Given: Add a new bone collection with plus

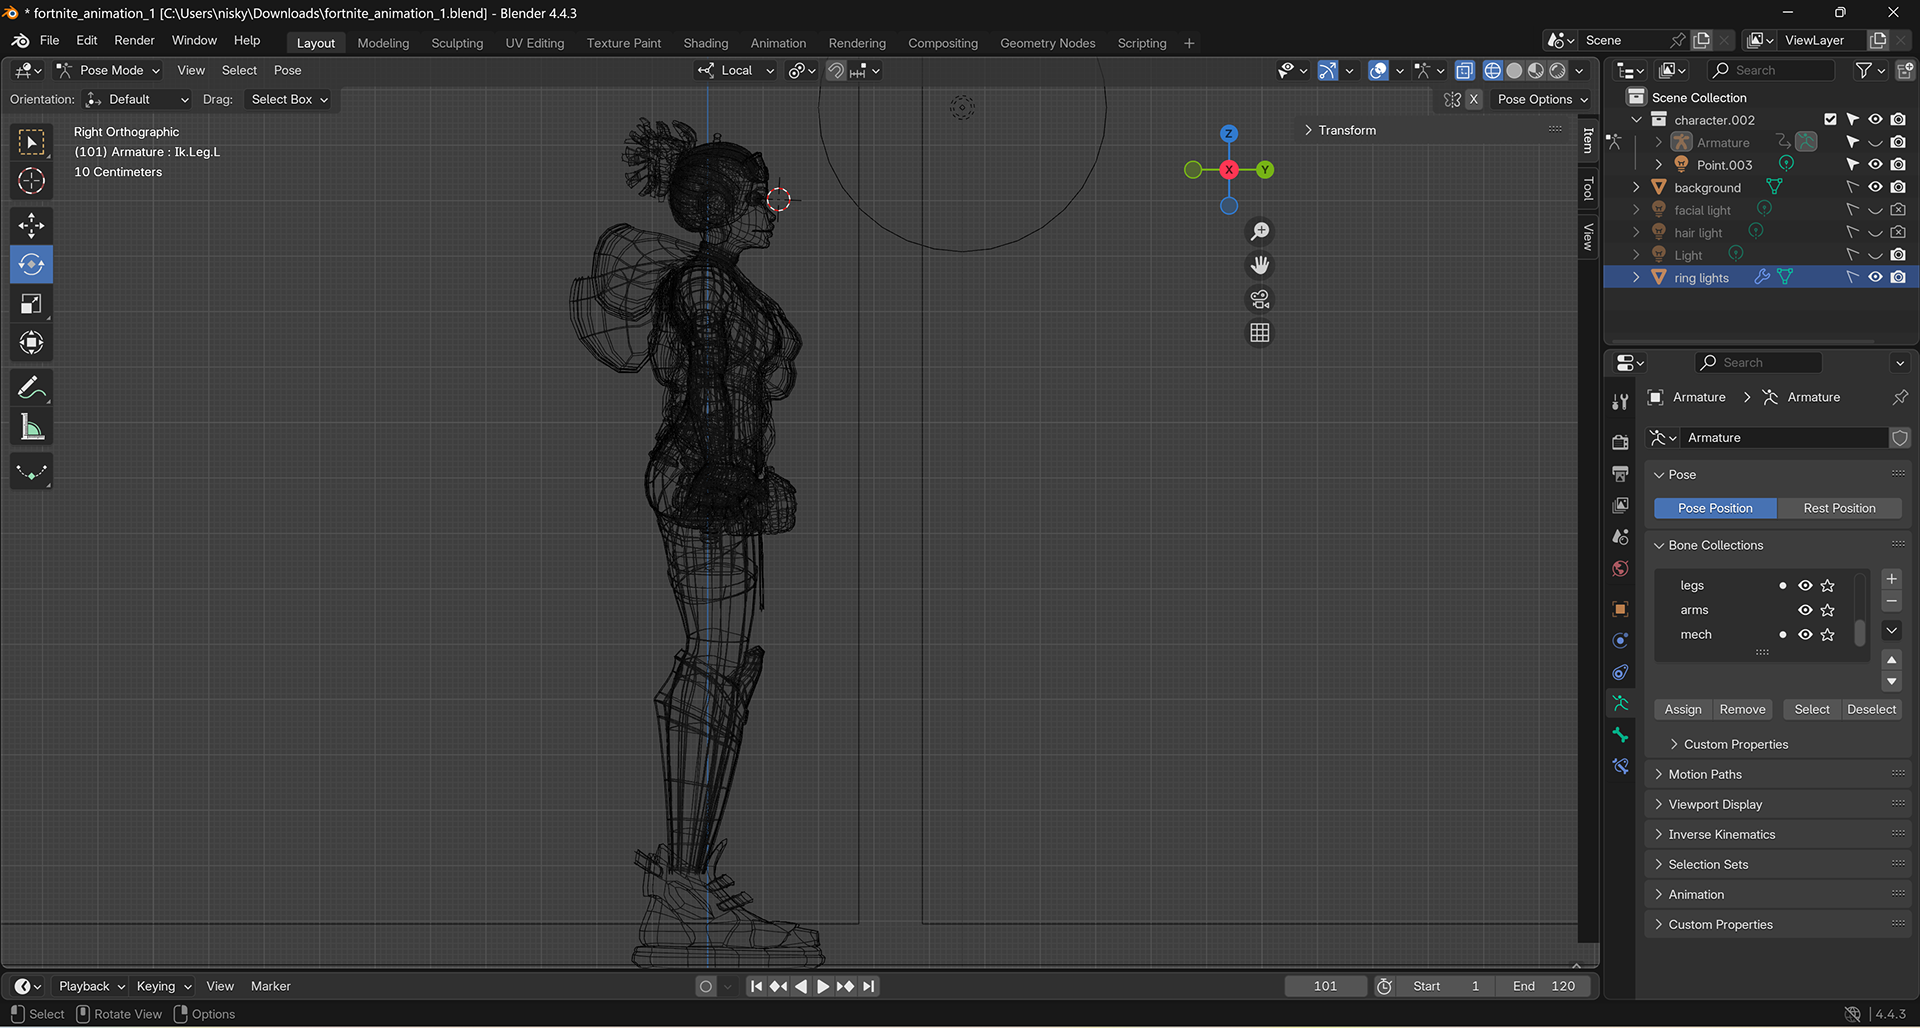Looking at the screenshot, I should (x=1891, y=579).
